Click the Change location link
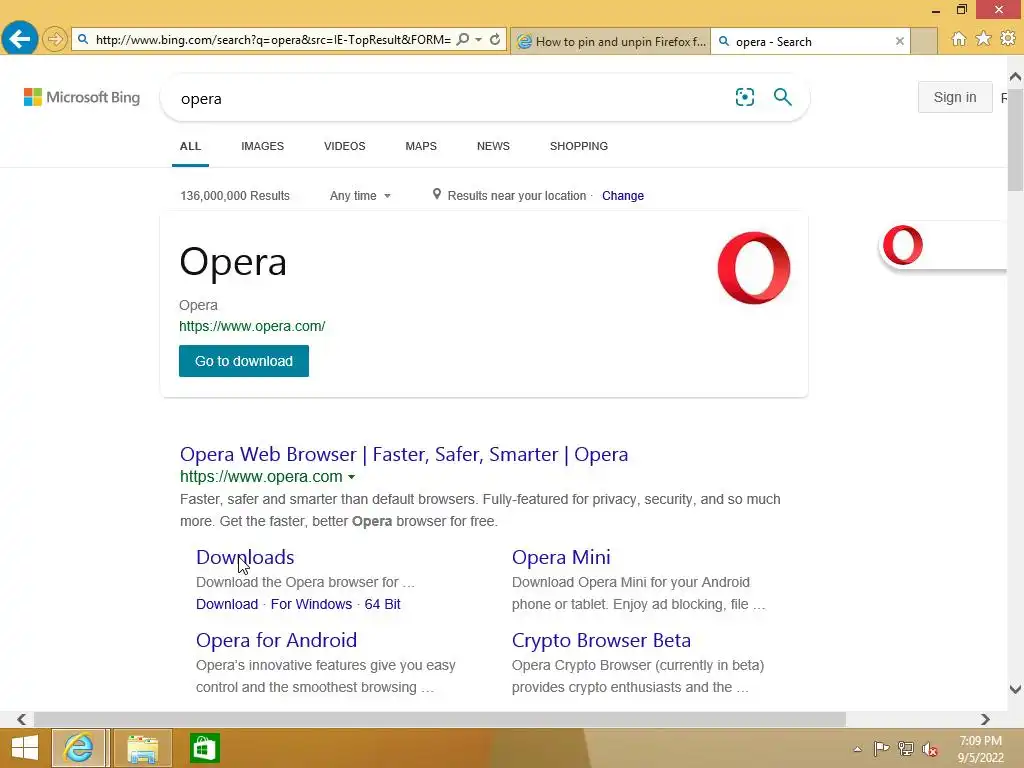Viewport: 1024px width, 768px height. click(x=622, y=196)
